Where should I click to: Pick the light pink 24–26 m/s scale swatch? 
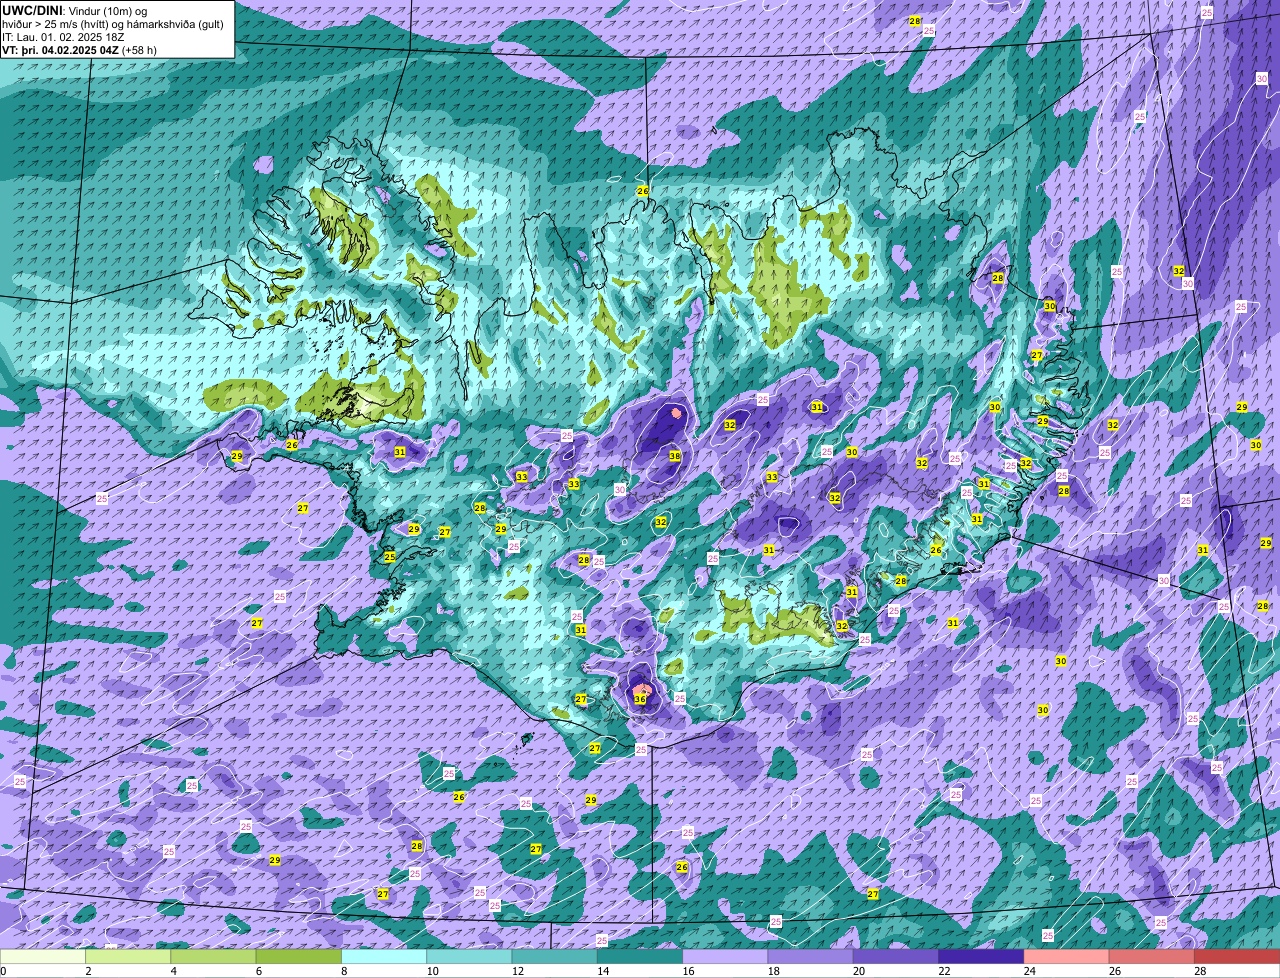1067,957
